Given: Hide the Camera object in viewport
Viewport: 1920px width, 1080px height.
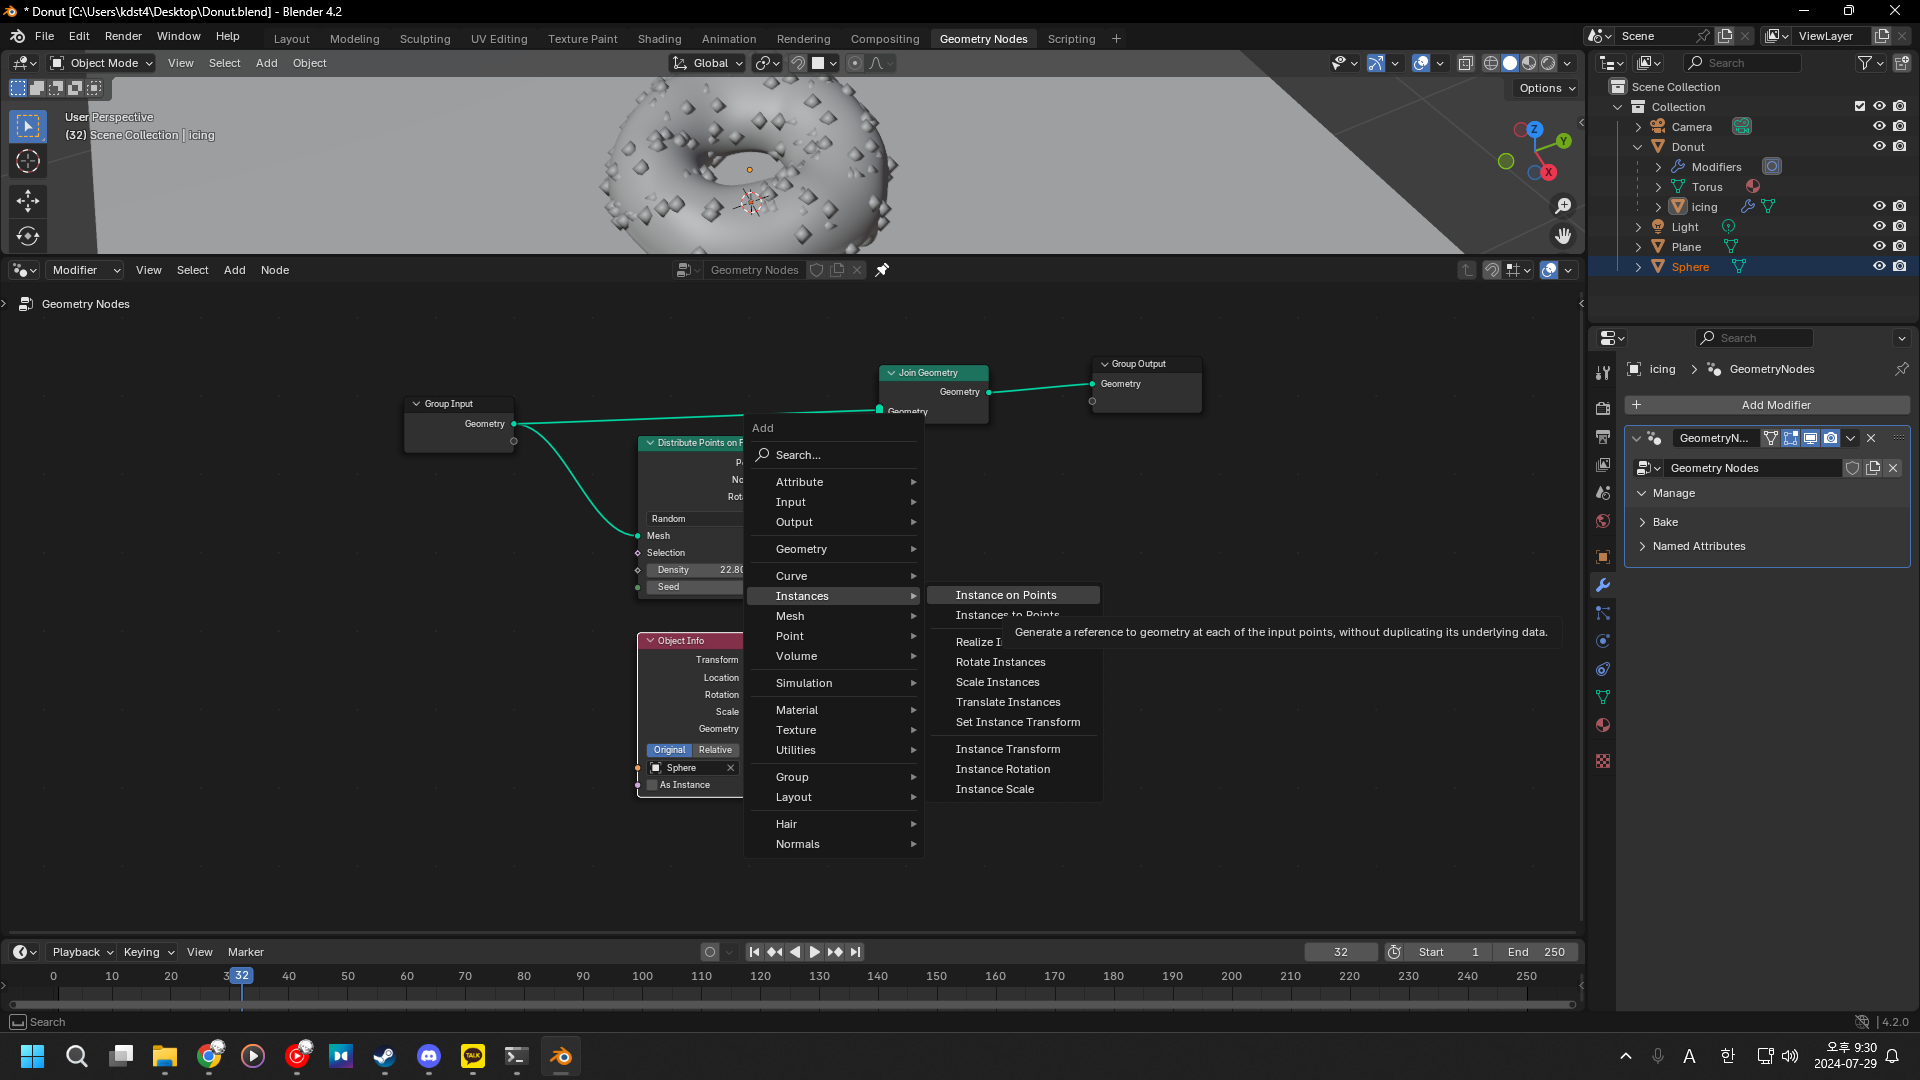Looking at the screenshot, I should 1879,127.
